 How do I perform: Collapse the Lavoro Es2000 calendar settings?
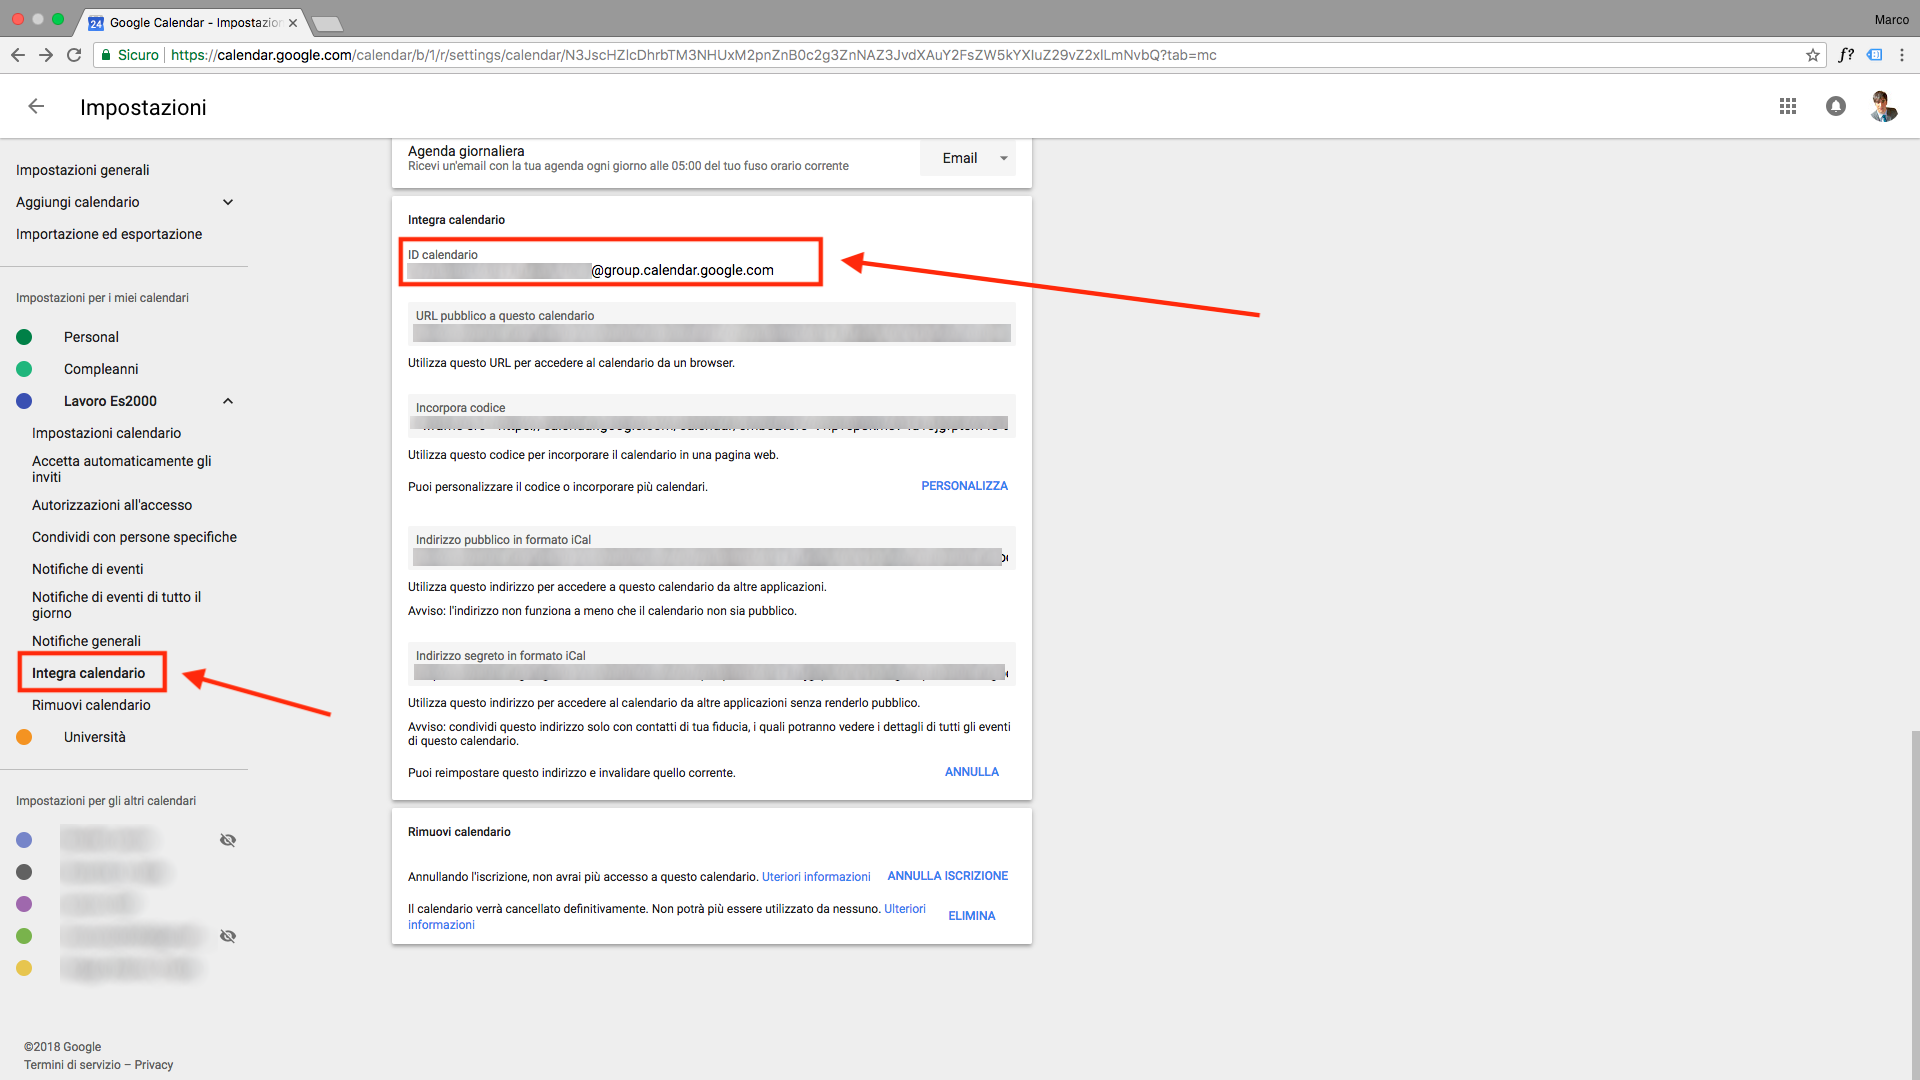tap(228, 401)
